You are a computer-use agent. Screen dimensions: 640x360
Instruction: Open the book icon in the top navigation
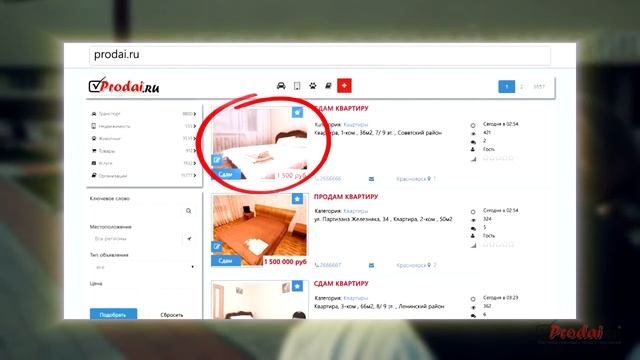tap(328, 86)
